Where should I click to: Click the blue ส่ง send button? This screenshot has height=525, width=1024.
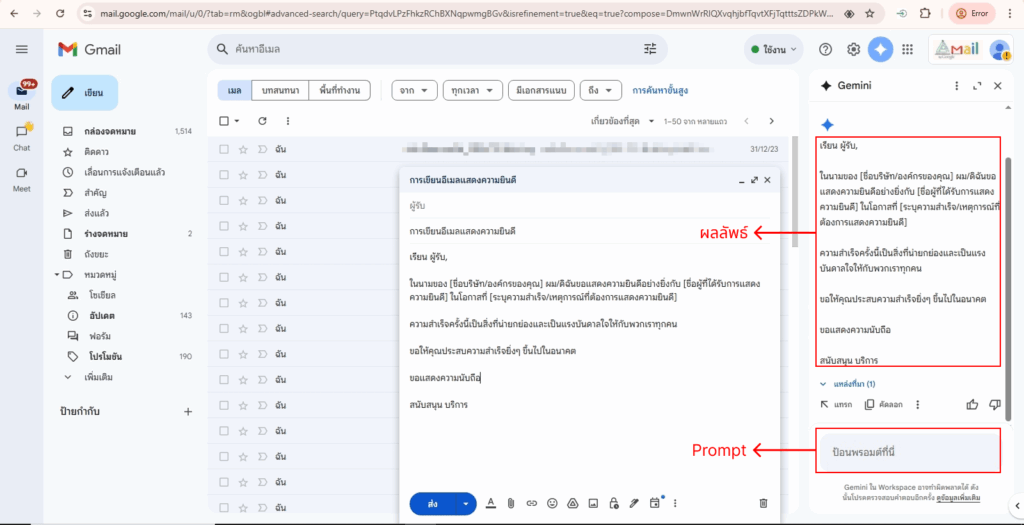coord(432,503)
